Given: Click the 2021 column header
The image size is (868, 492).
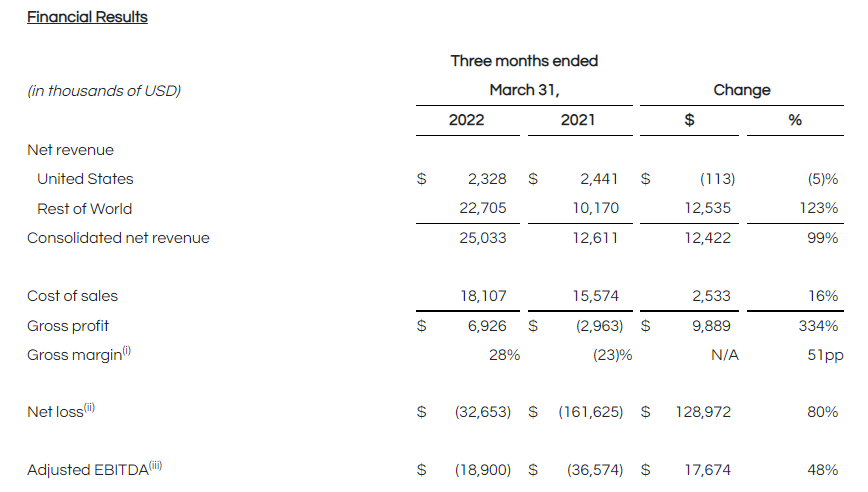Looking at the screenshot, I should (577, 120).
